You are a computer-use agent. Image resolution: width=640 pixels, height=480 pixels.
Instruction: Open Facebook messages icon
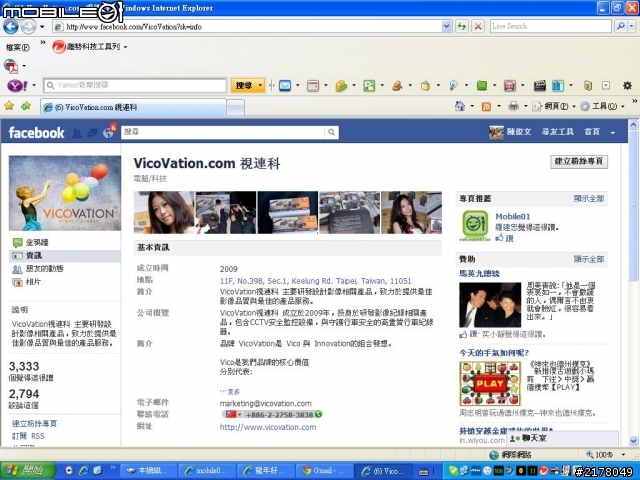[93, 133]
